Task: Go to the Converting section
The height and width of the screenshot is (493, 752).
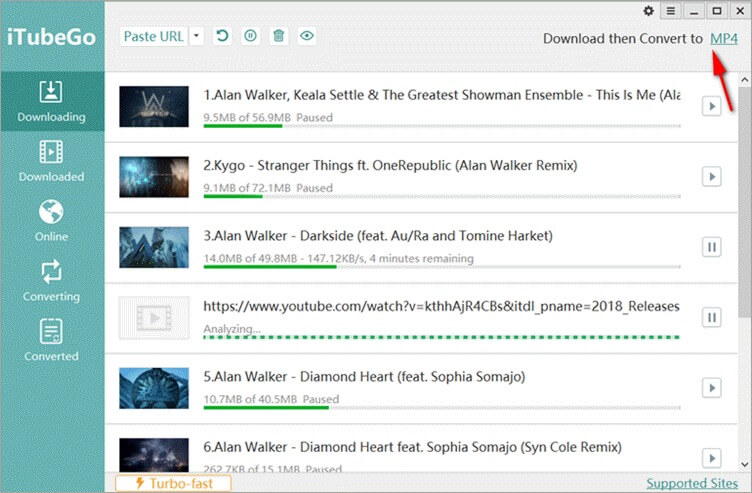Action: [52, 281]
